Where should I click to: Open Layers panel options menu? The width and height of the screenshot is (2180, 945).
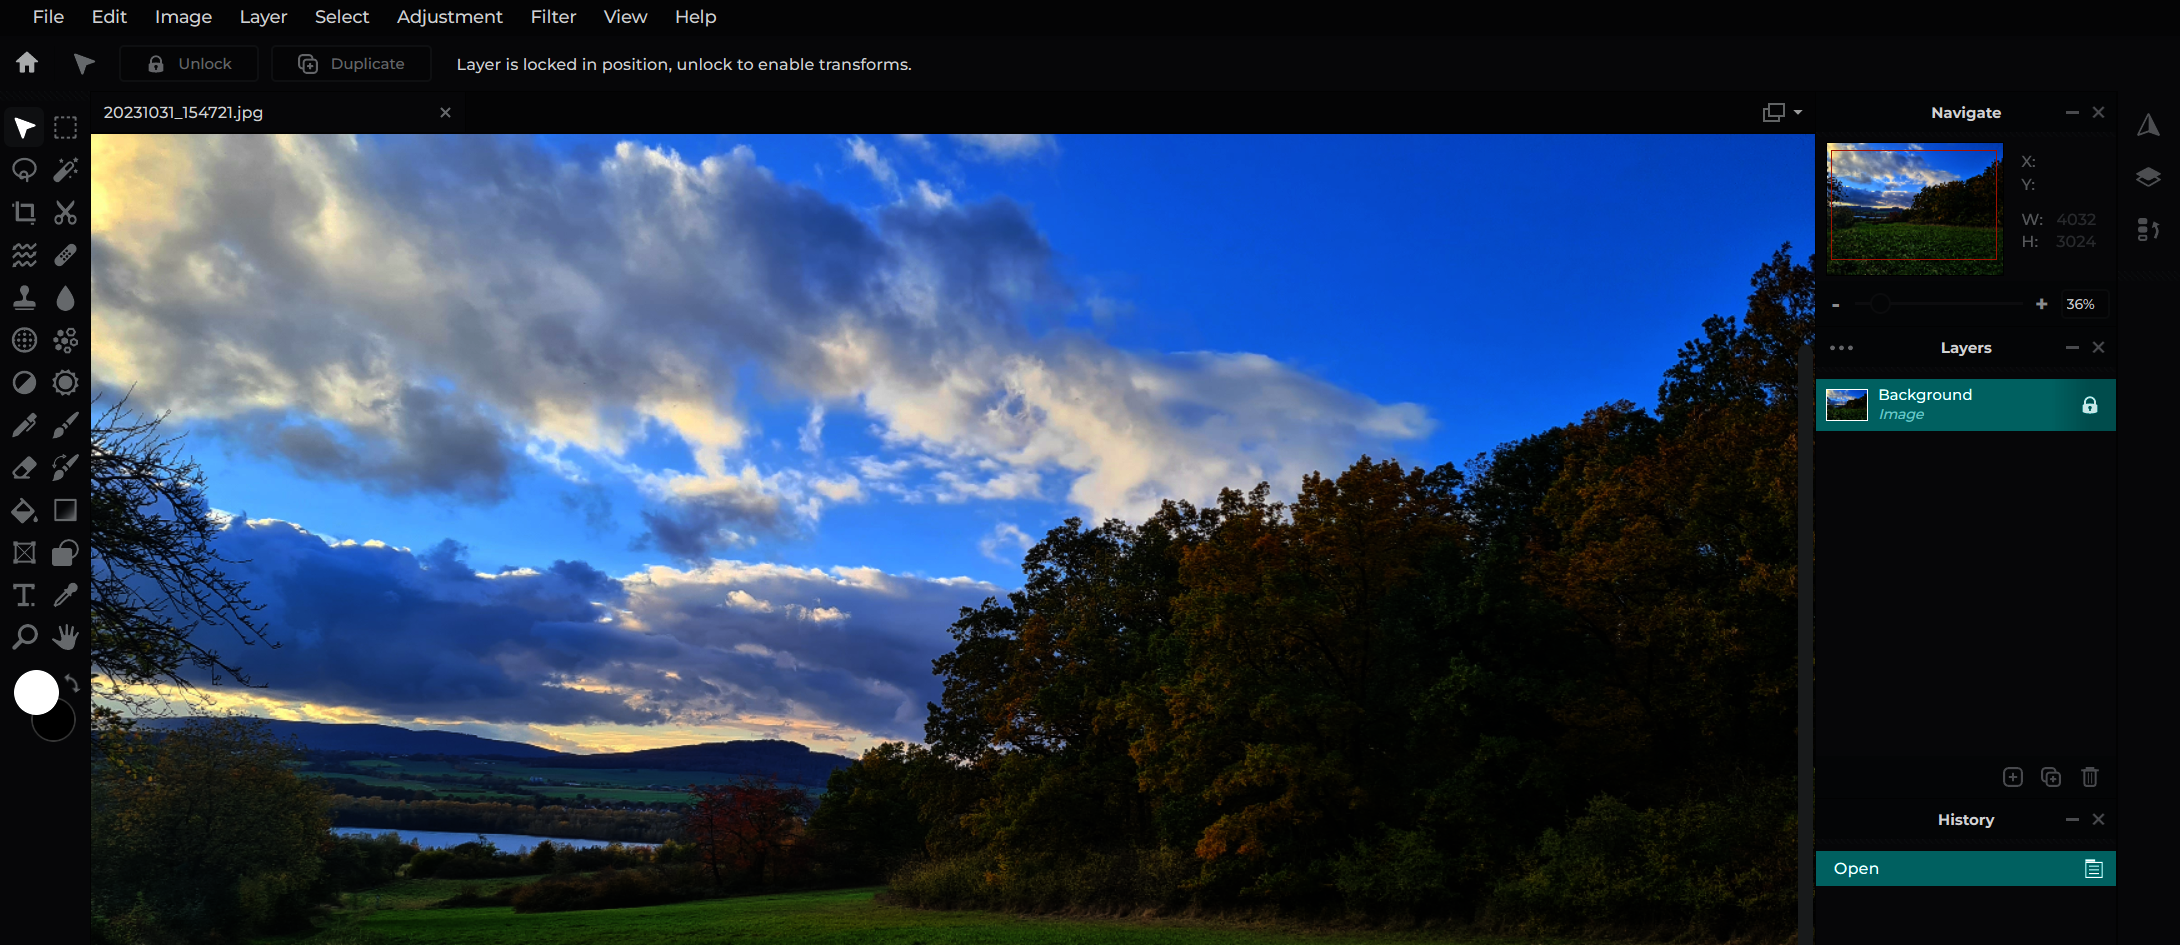coord(1841,348)
